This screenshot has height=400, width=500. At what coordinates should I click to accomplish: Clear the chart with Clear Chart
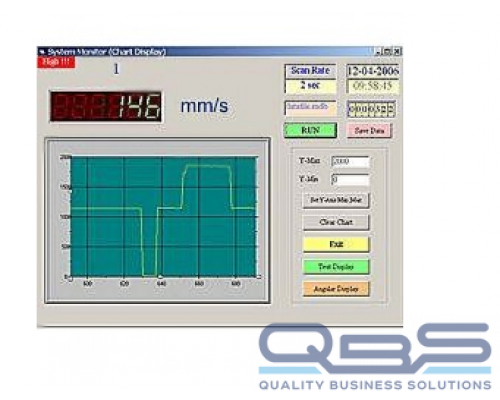pyautogui.click(x=336, y=222)
